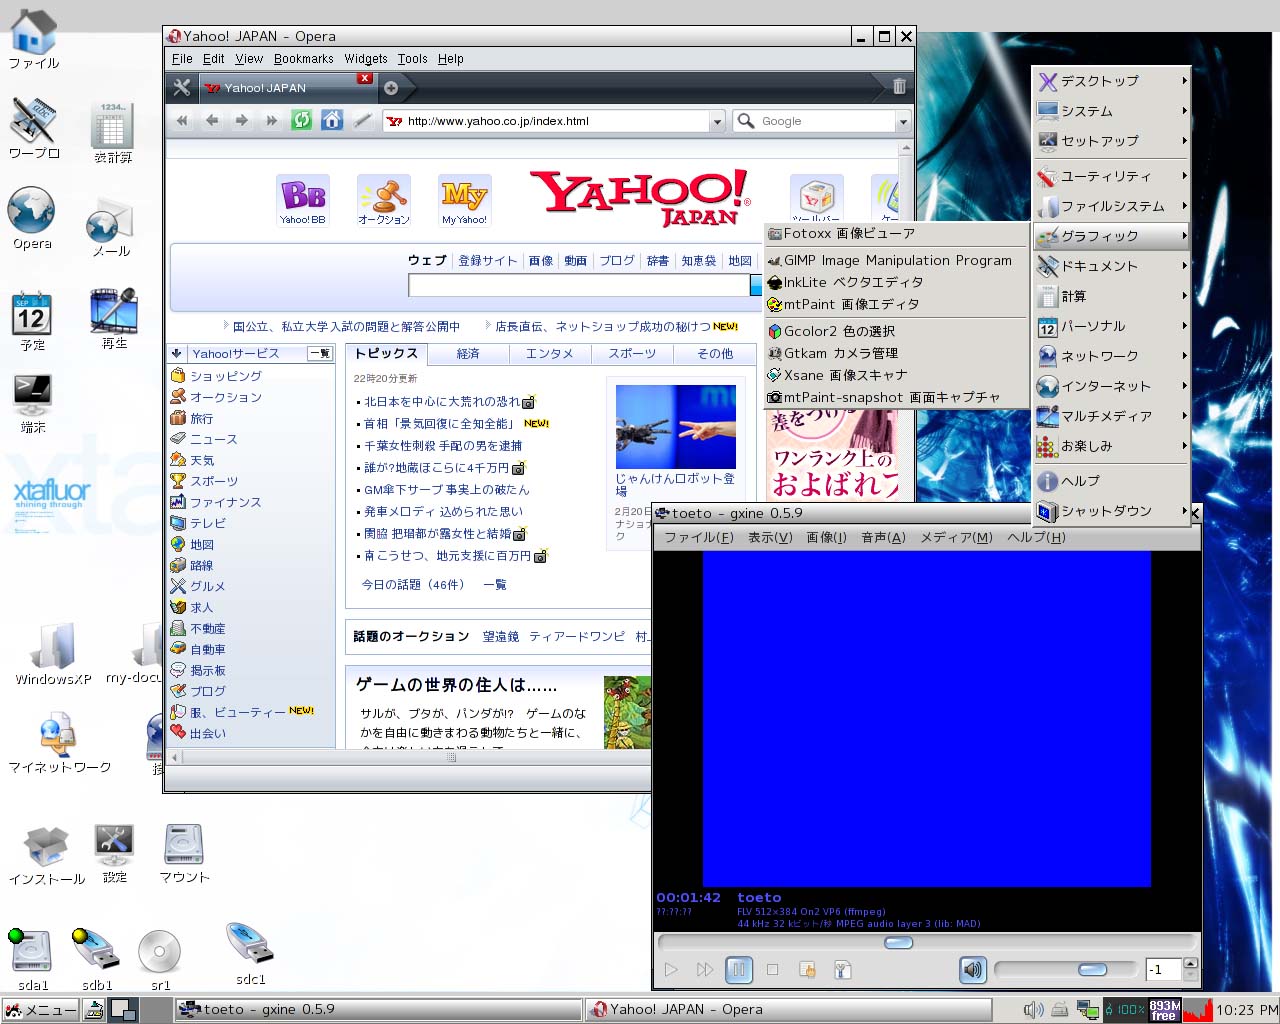Open Opera Bookmarks menu
The width and height of the screenshot is (1280, 1024).
(303, 59)
